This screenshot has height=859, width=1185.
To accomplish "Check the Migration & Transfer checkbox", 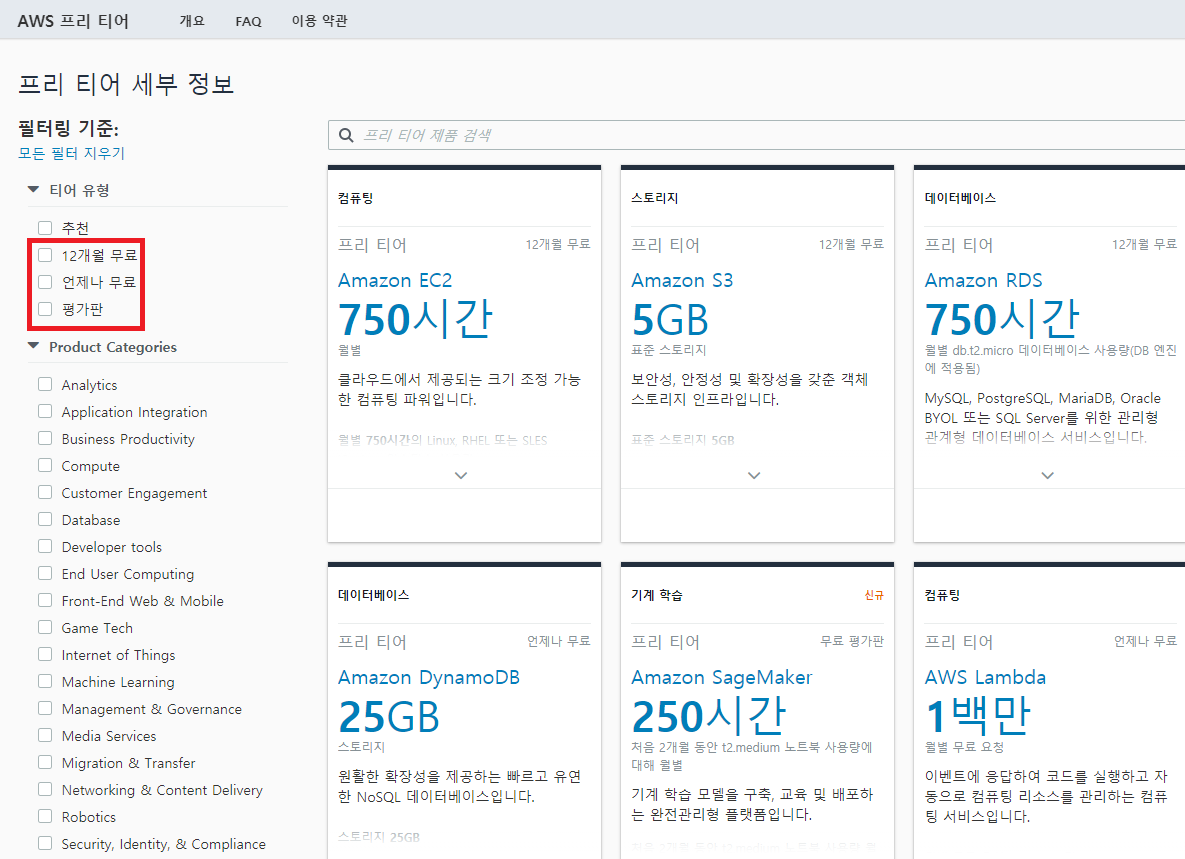I will click(x=45, y=762).
